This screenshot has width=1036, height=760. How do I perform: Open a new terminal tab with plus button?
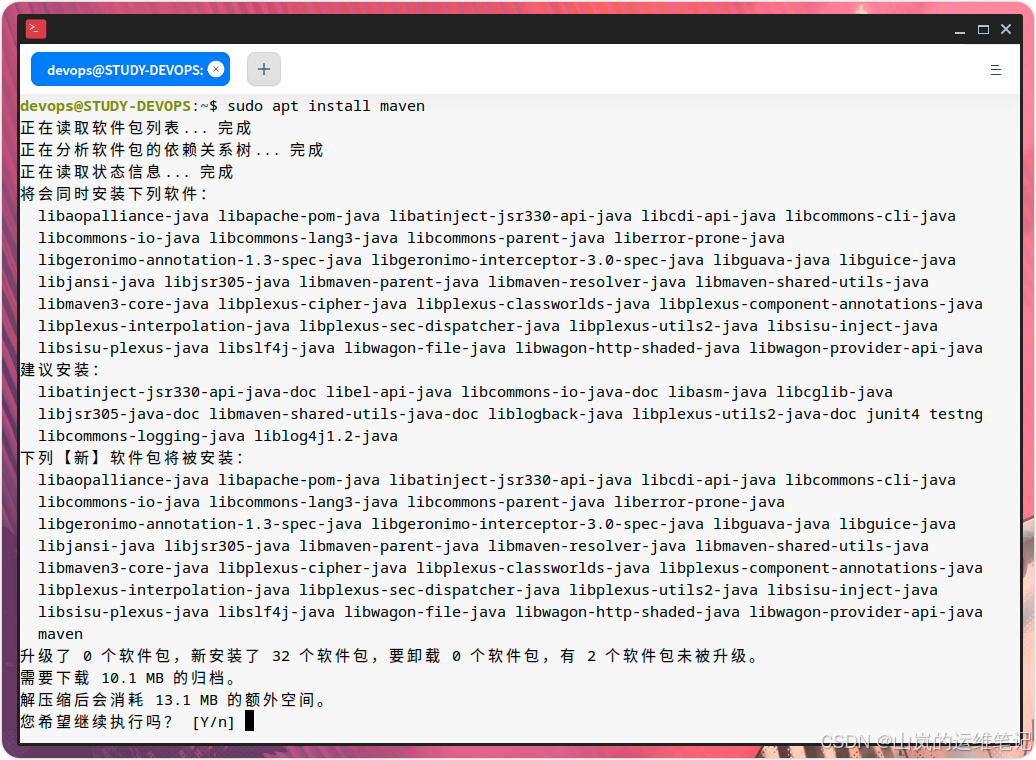click(264, 69)
